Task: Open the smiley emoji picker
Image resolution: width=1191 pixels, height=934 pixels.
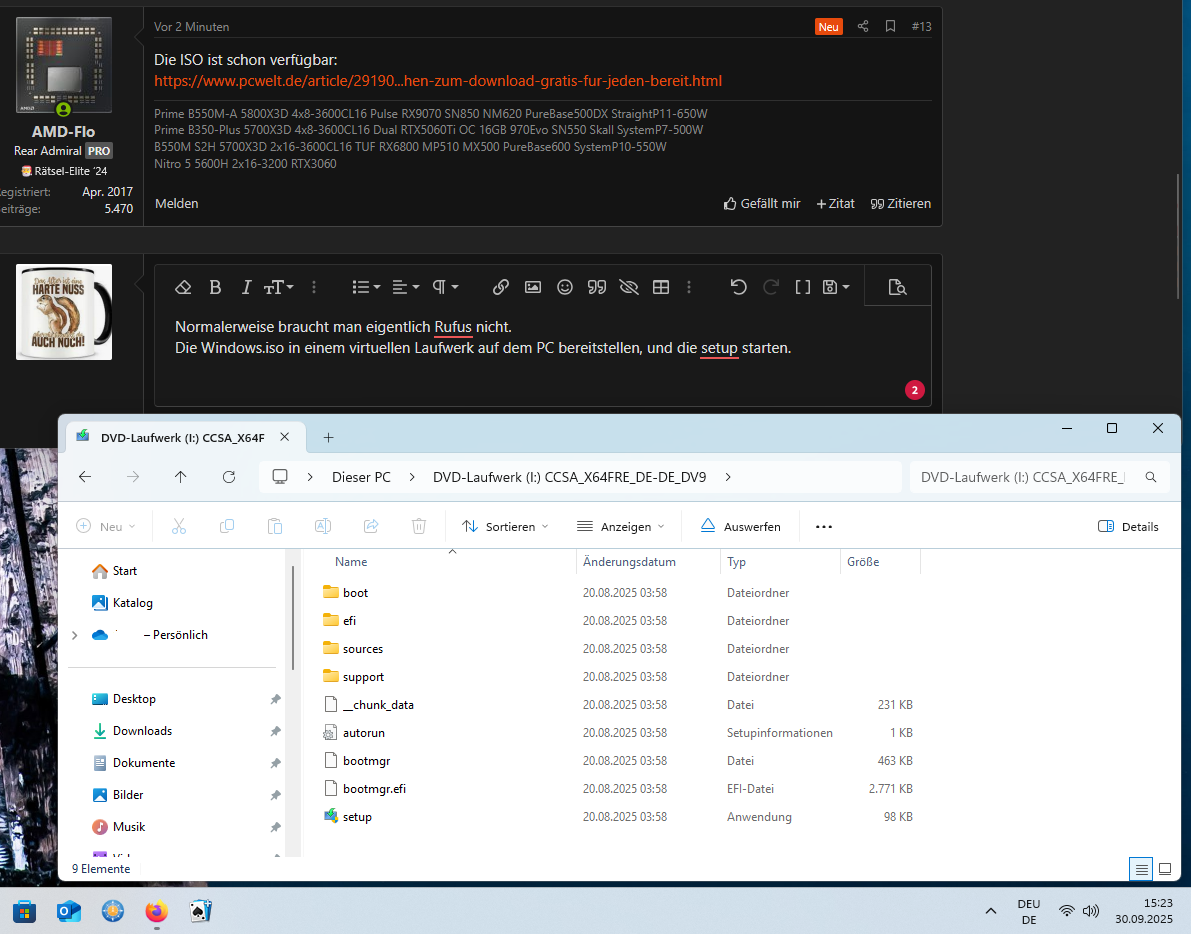Action: tap(564, 287)
